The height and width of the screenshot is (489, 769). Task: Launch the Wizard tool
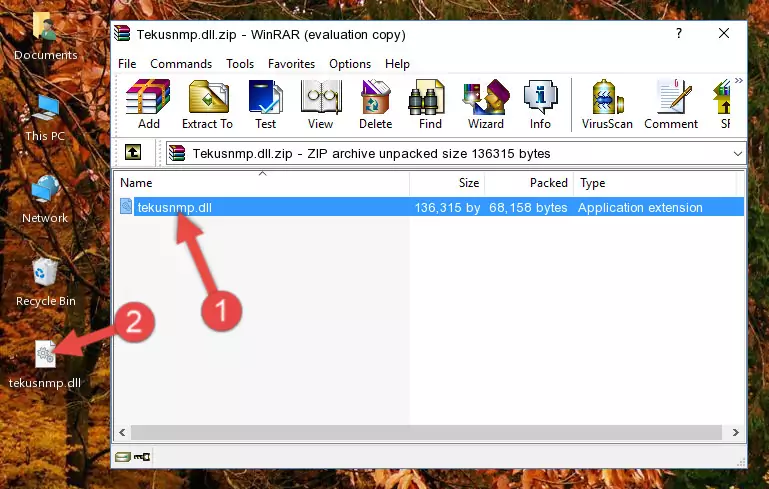[486, 104]
